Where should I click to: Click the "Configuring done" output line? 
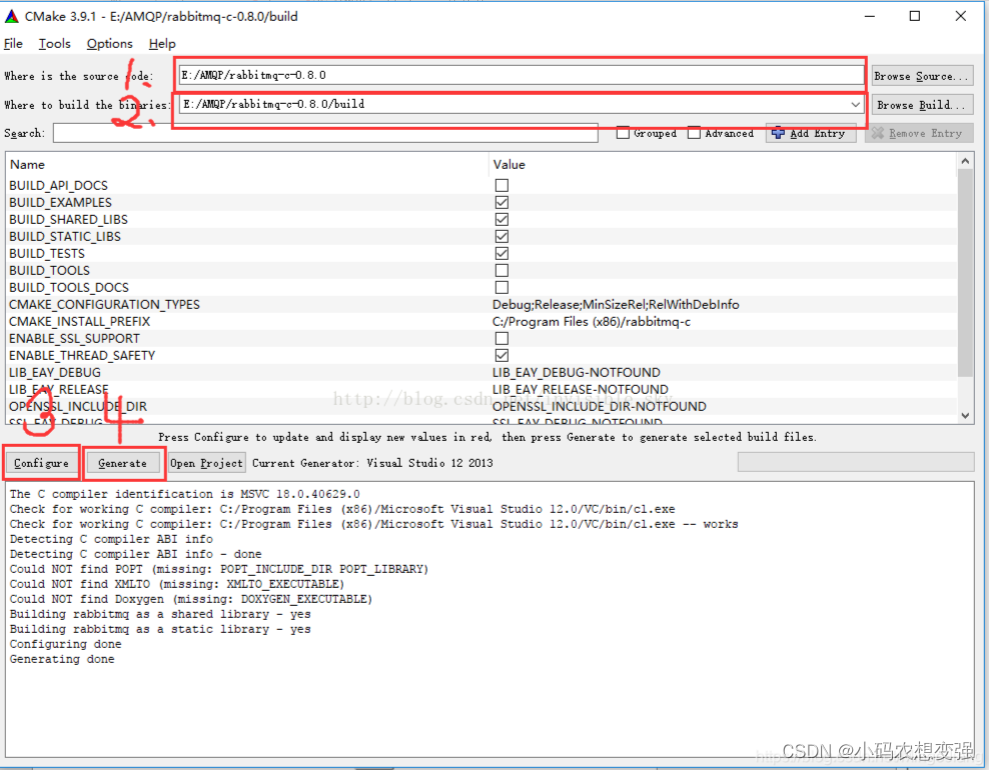pyautogui.click(x=66, y=644)
